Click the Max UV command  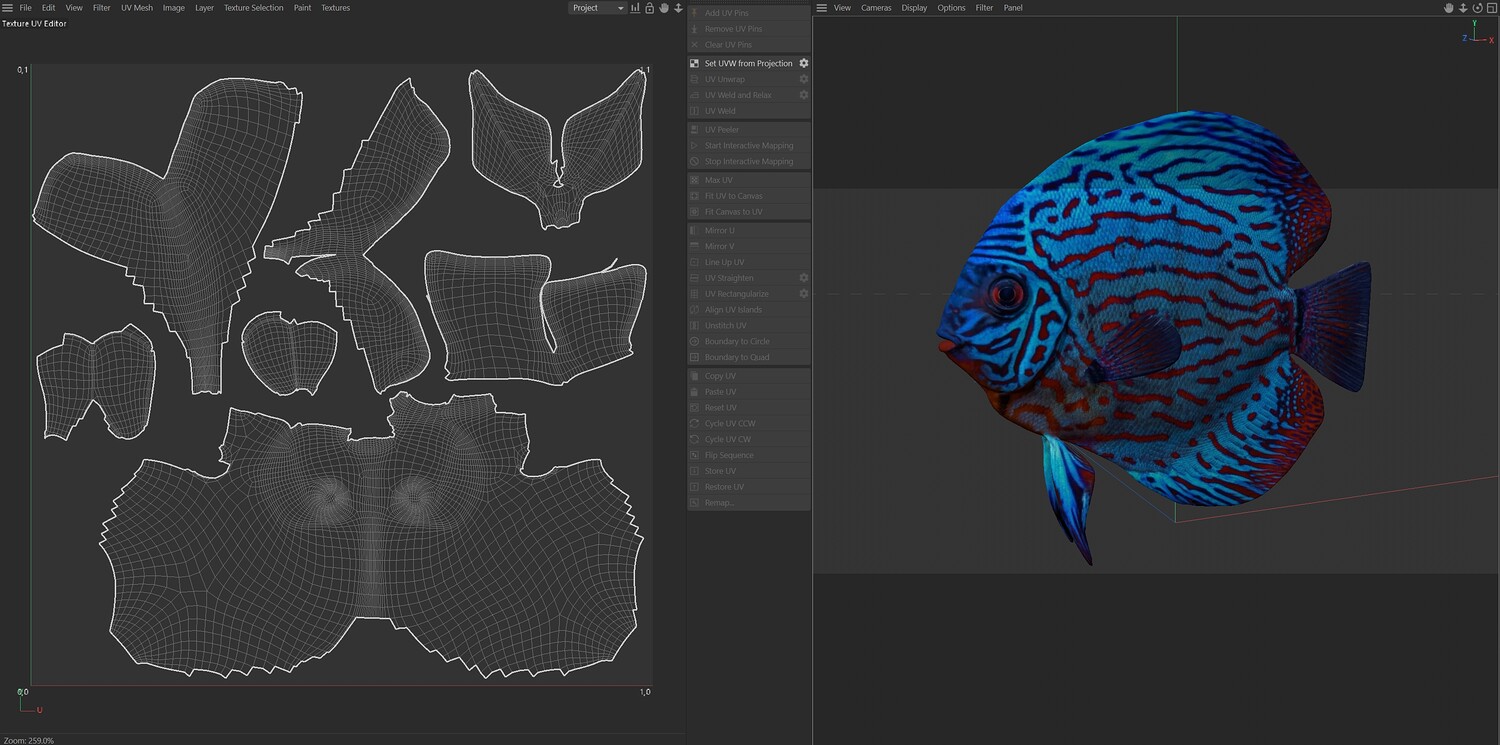point(748,180)
